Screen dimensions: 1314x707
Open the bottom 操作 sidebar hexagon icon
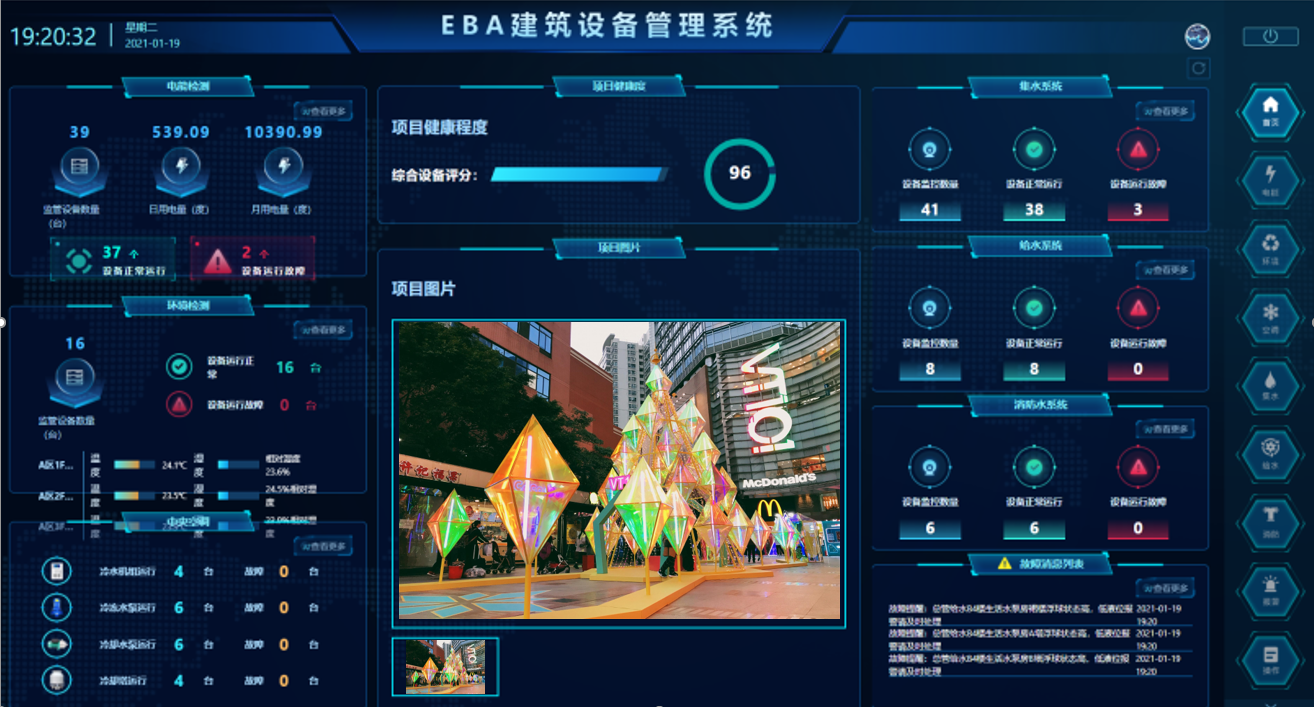click(1270, 659)
